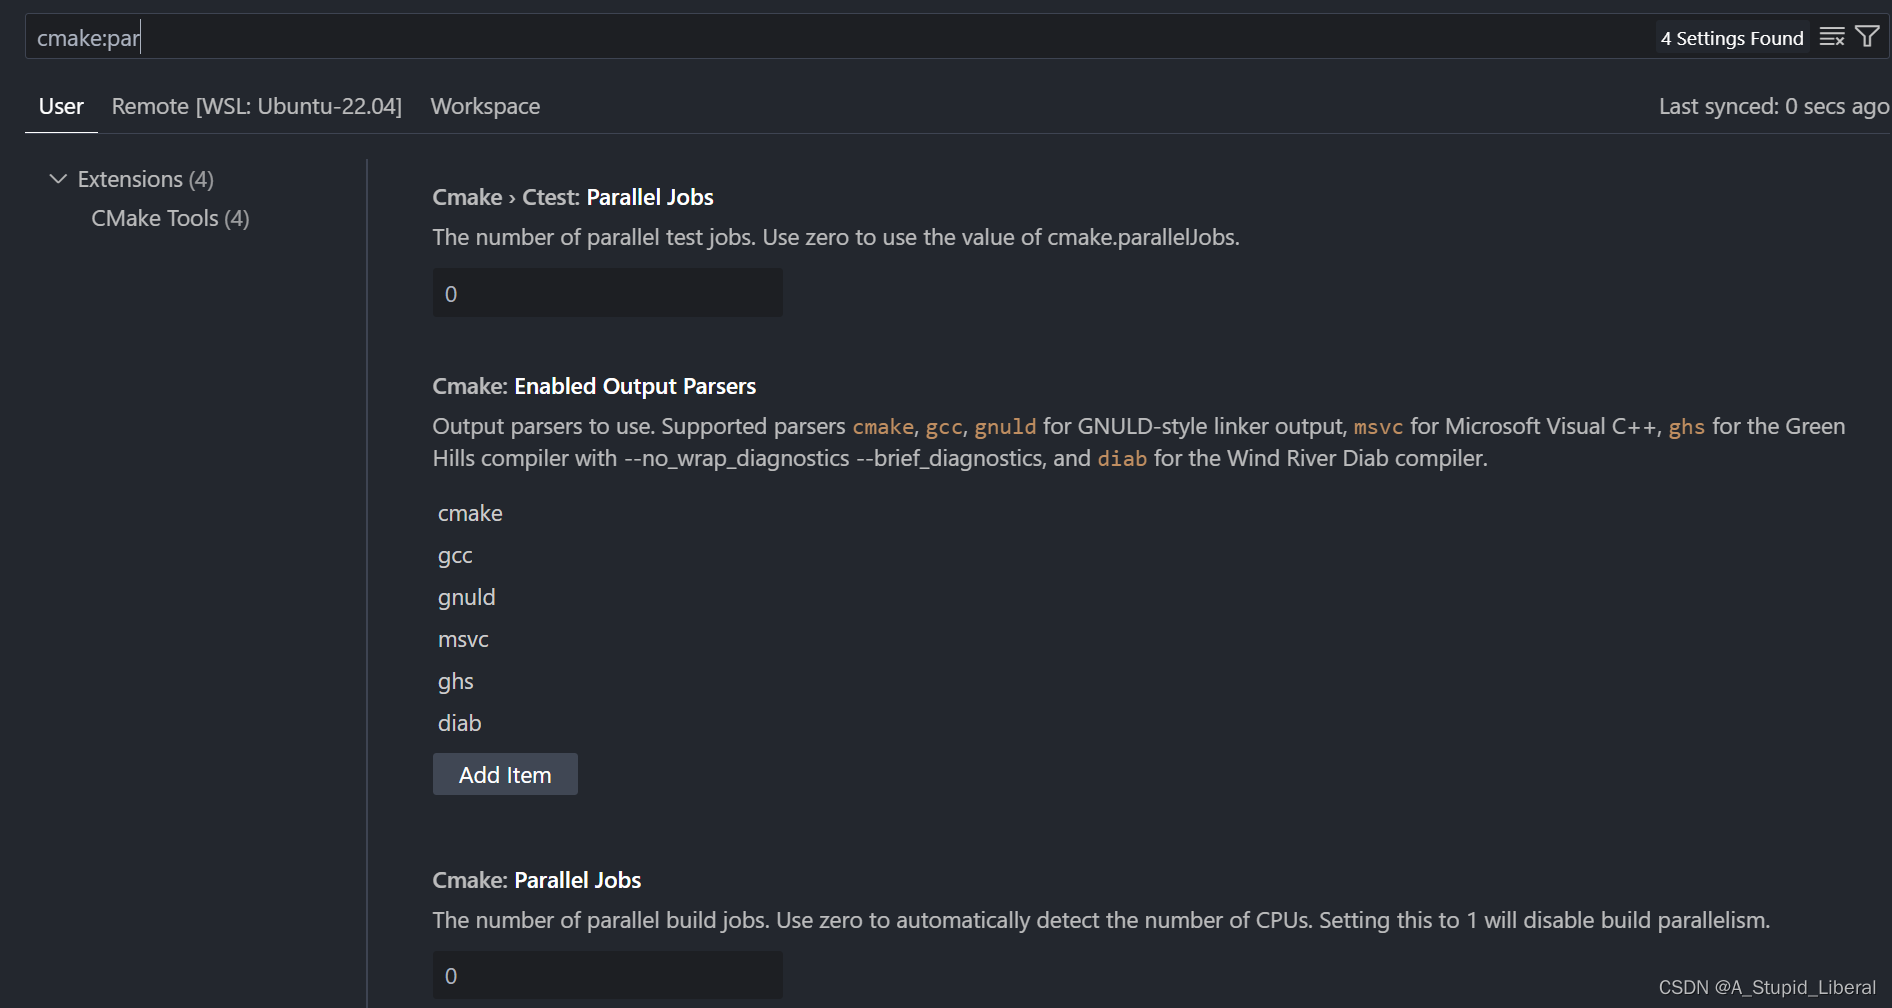Collapse the Extensions (4) tree chevron
1892x1008 pixels.
(58, 179)
